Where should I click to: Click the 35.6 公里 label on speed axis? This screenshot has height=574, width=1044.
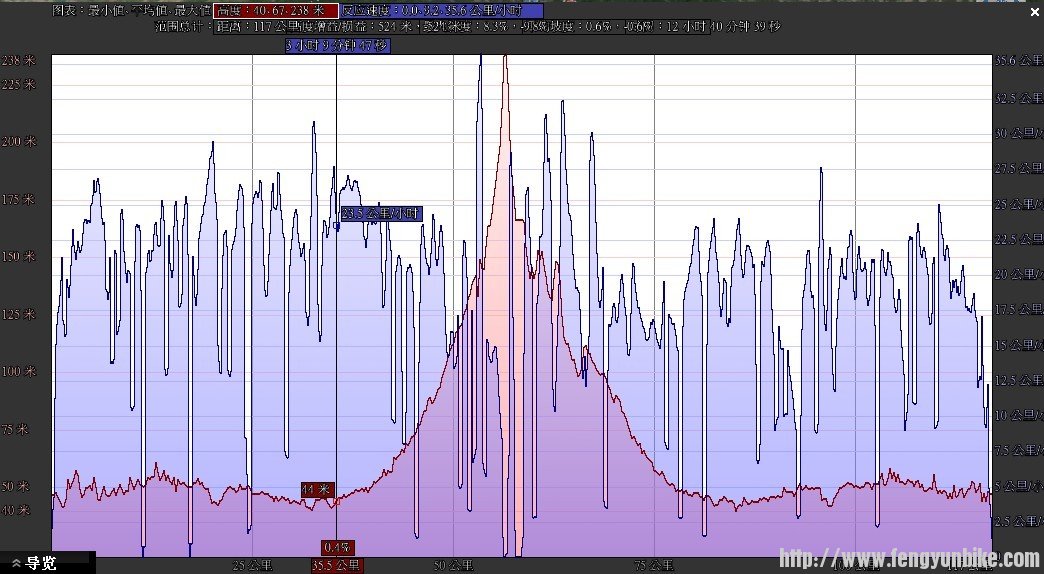click(1018, 61)
